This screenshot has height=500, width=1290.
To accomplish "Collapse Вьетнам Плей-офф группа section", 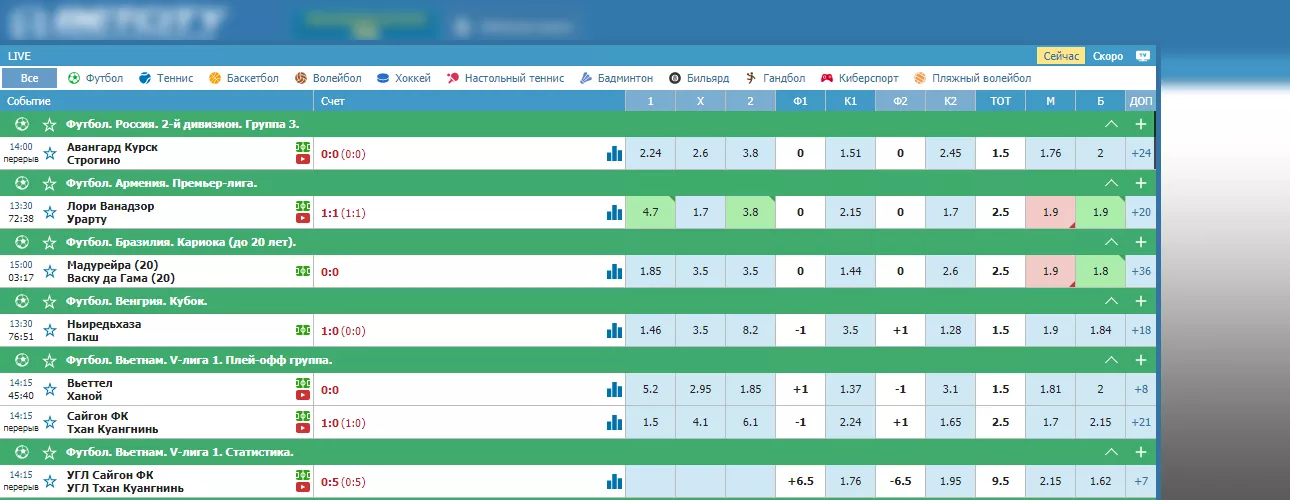I will click(1110, 361).
